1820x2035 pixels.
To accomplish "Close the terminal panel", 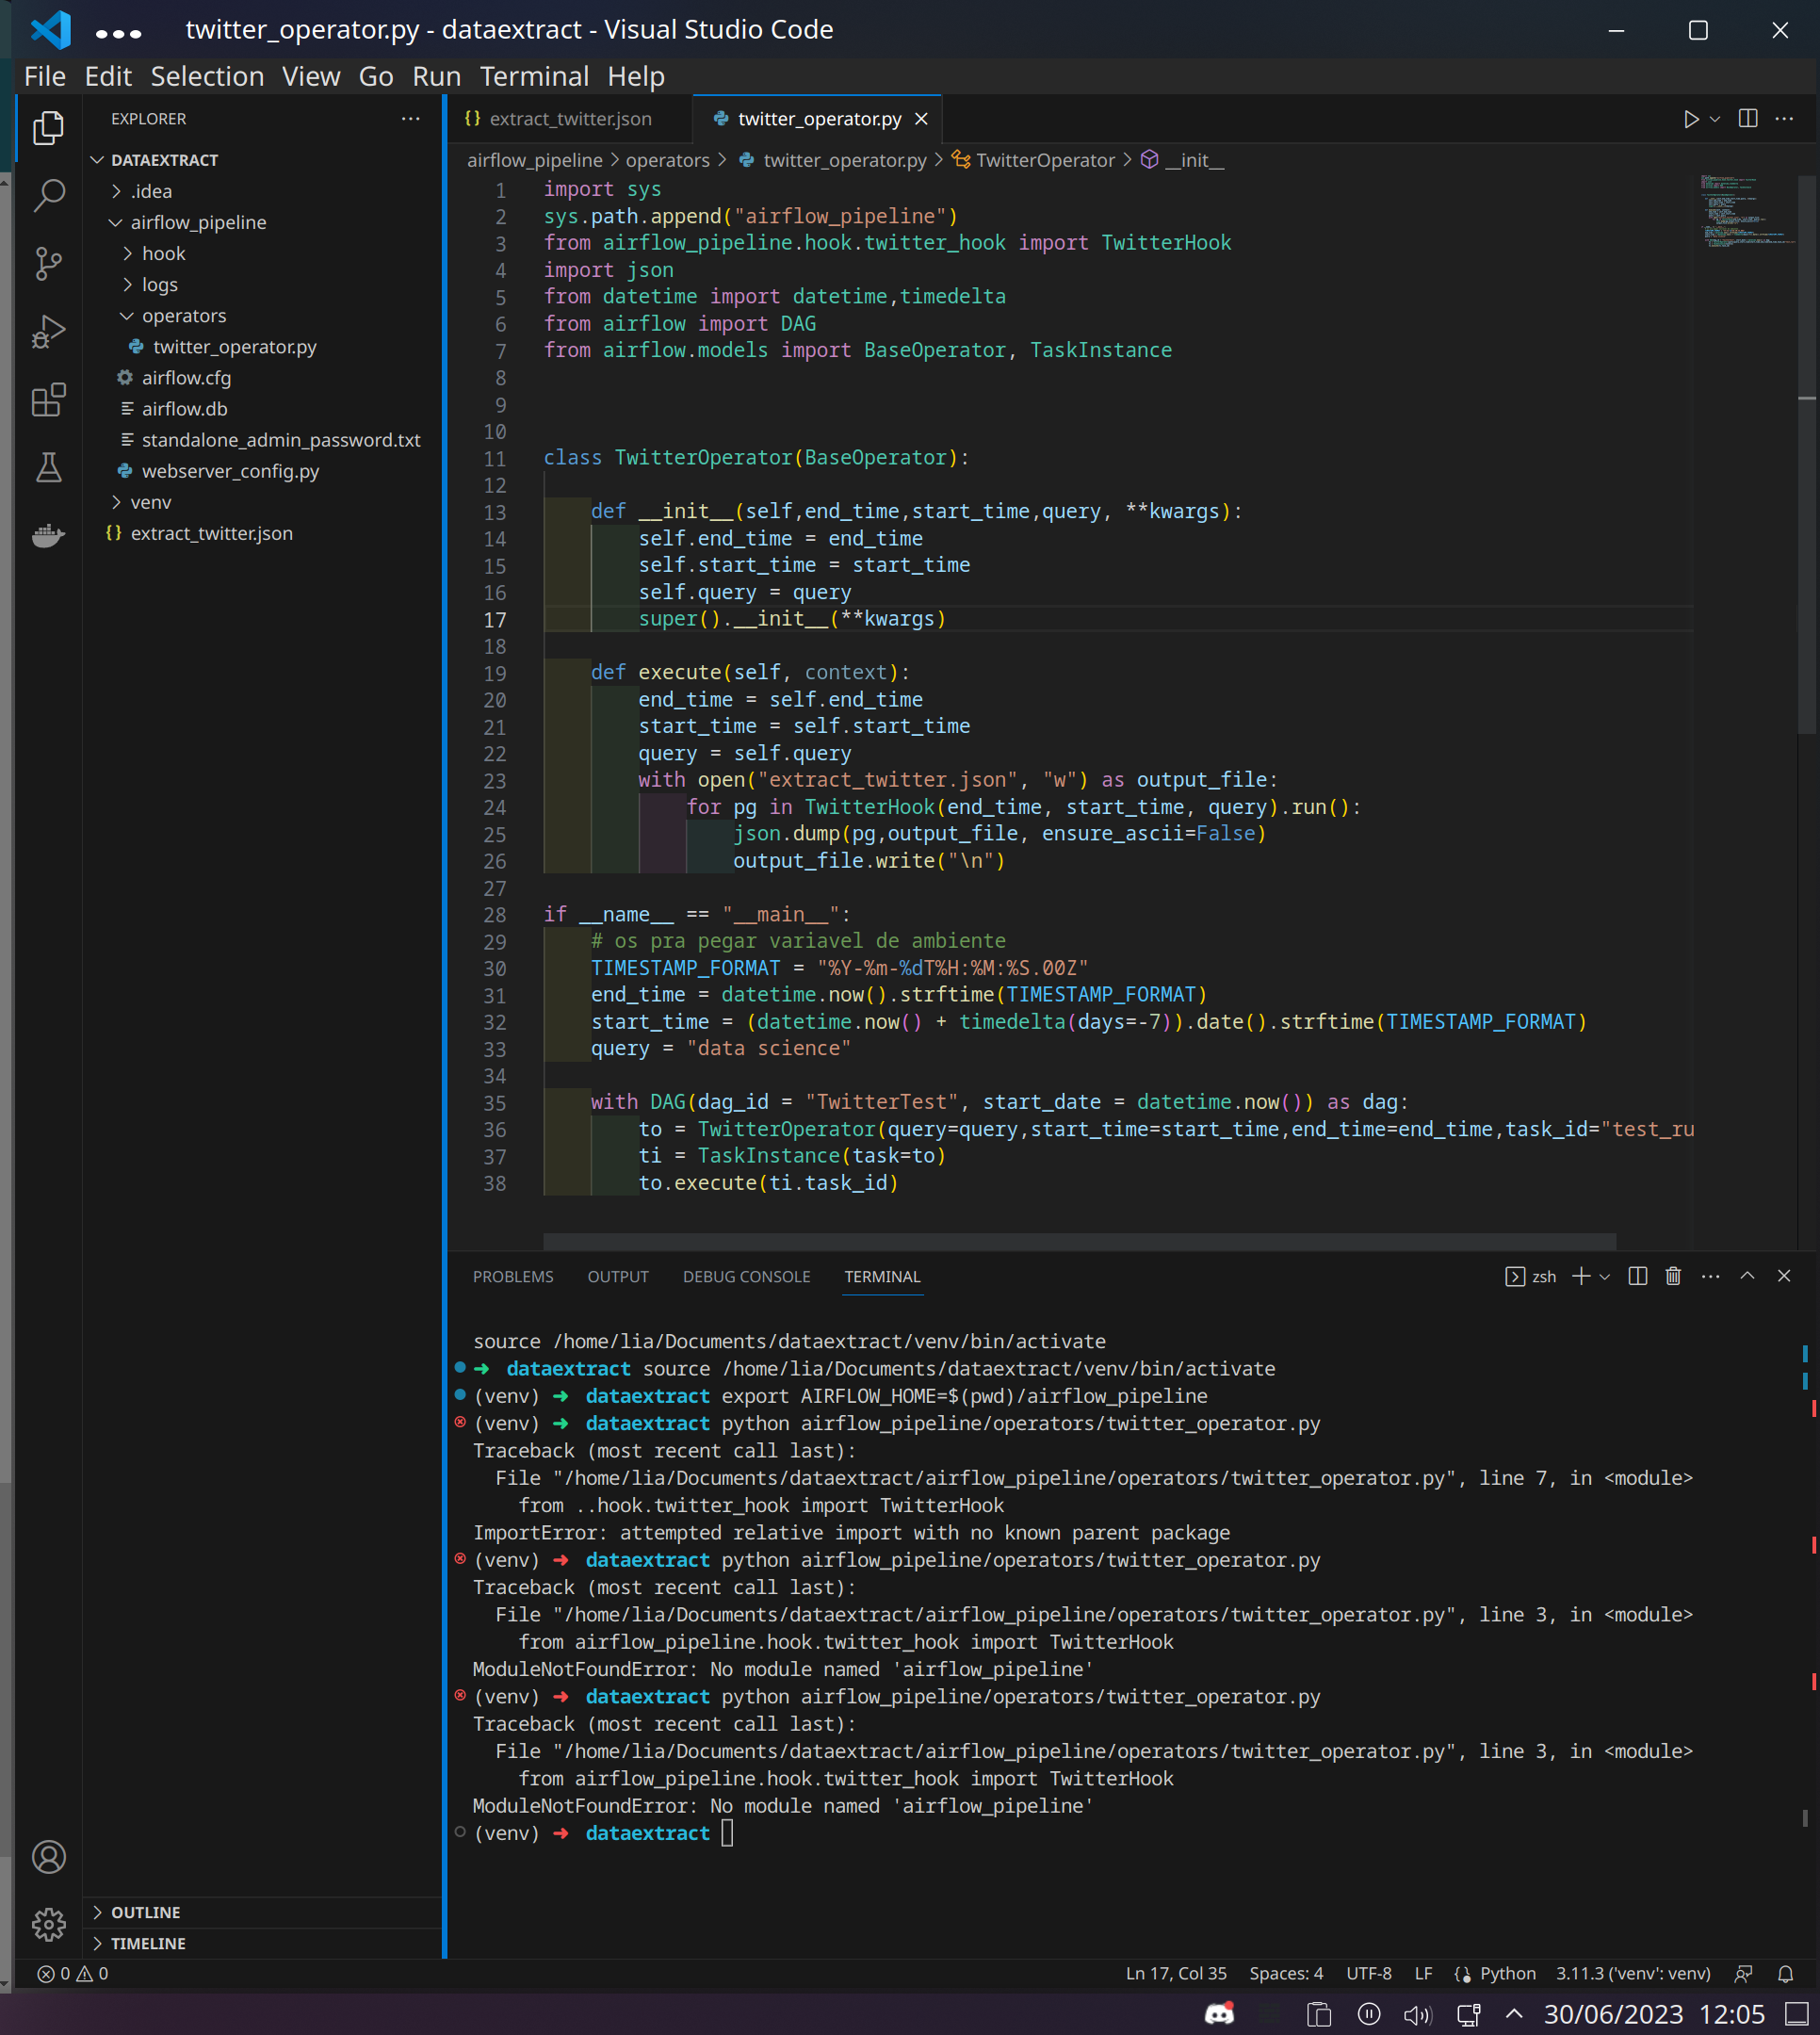I will (1784, 1276).
